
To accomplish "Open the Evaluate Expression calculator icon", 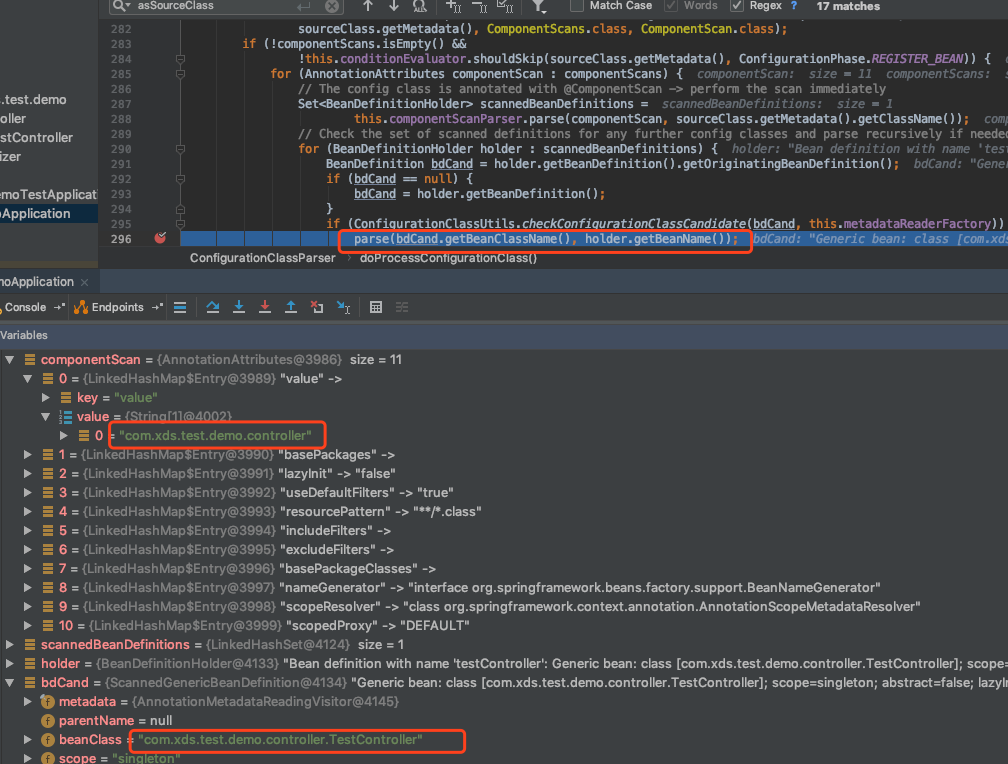I will pyautogui.click(x=376, y=307).
